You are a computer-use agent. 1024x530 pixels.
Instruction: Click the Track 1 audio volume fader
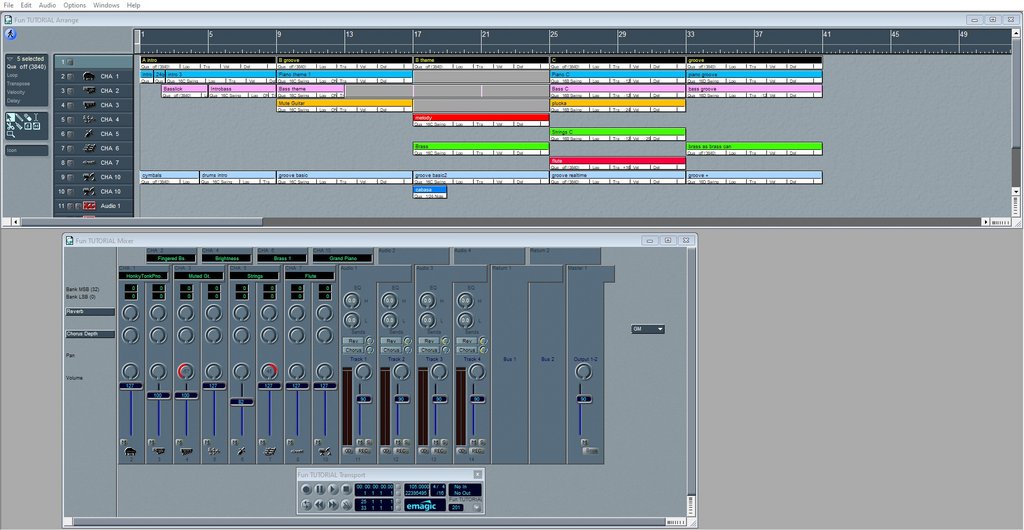(x=364, y=399)
